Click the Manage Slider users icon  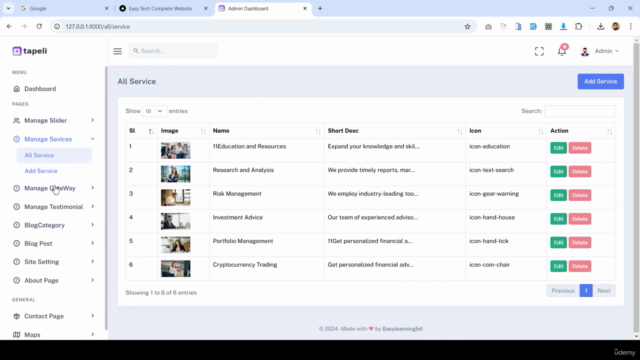point(16,120)
